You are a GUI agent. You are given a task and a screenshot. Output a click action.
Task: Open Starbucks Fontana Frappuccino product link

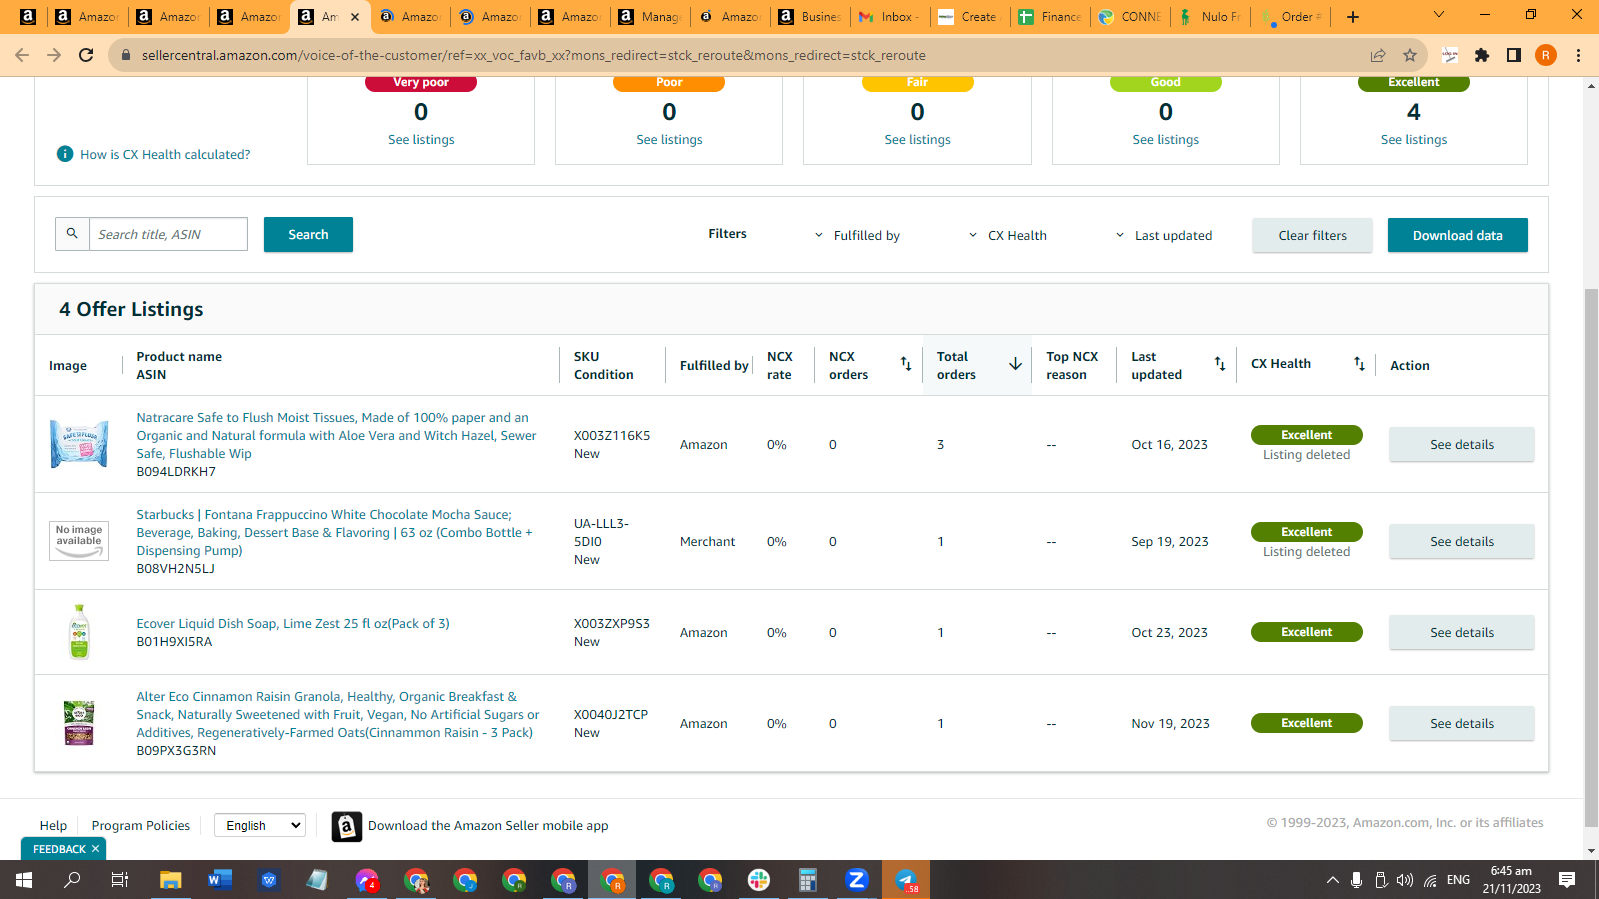(335, 533)
